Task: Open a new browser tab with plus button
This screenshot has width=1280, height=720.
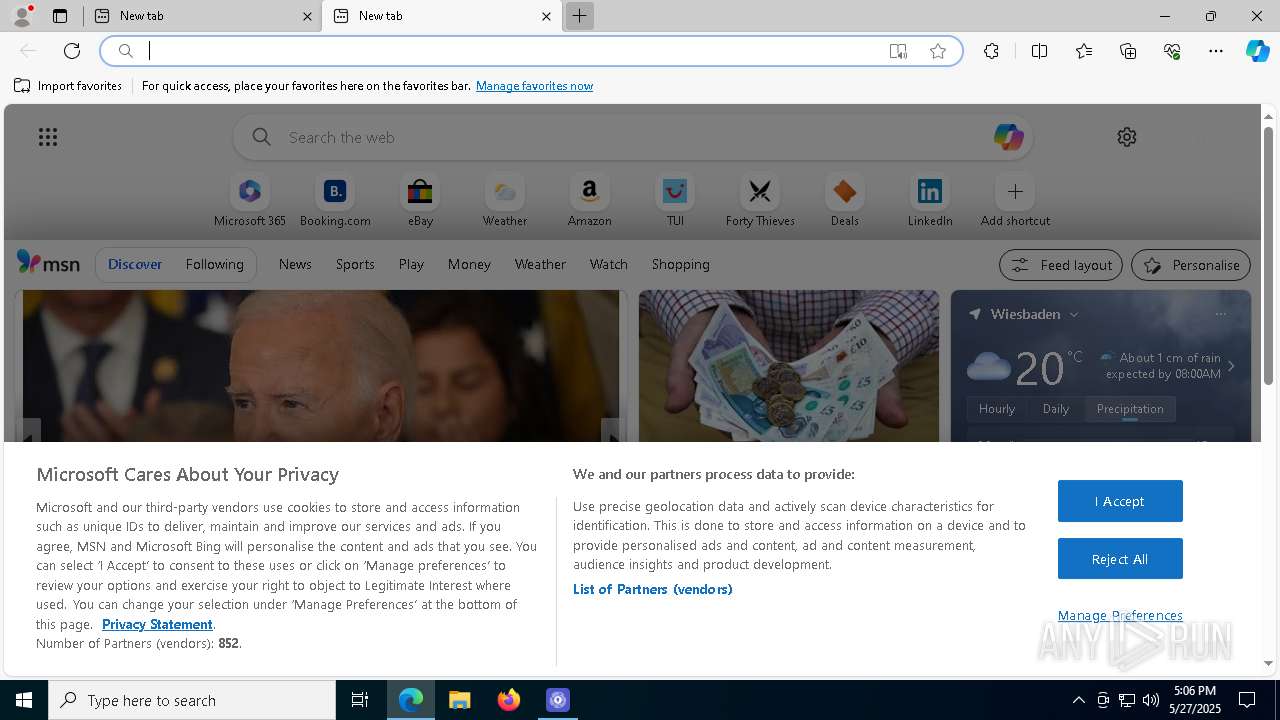Action: [579, 16]
